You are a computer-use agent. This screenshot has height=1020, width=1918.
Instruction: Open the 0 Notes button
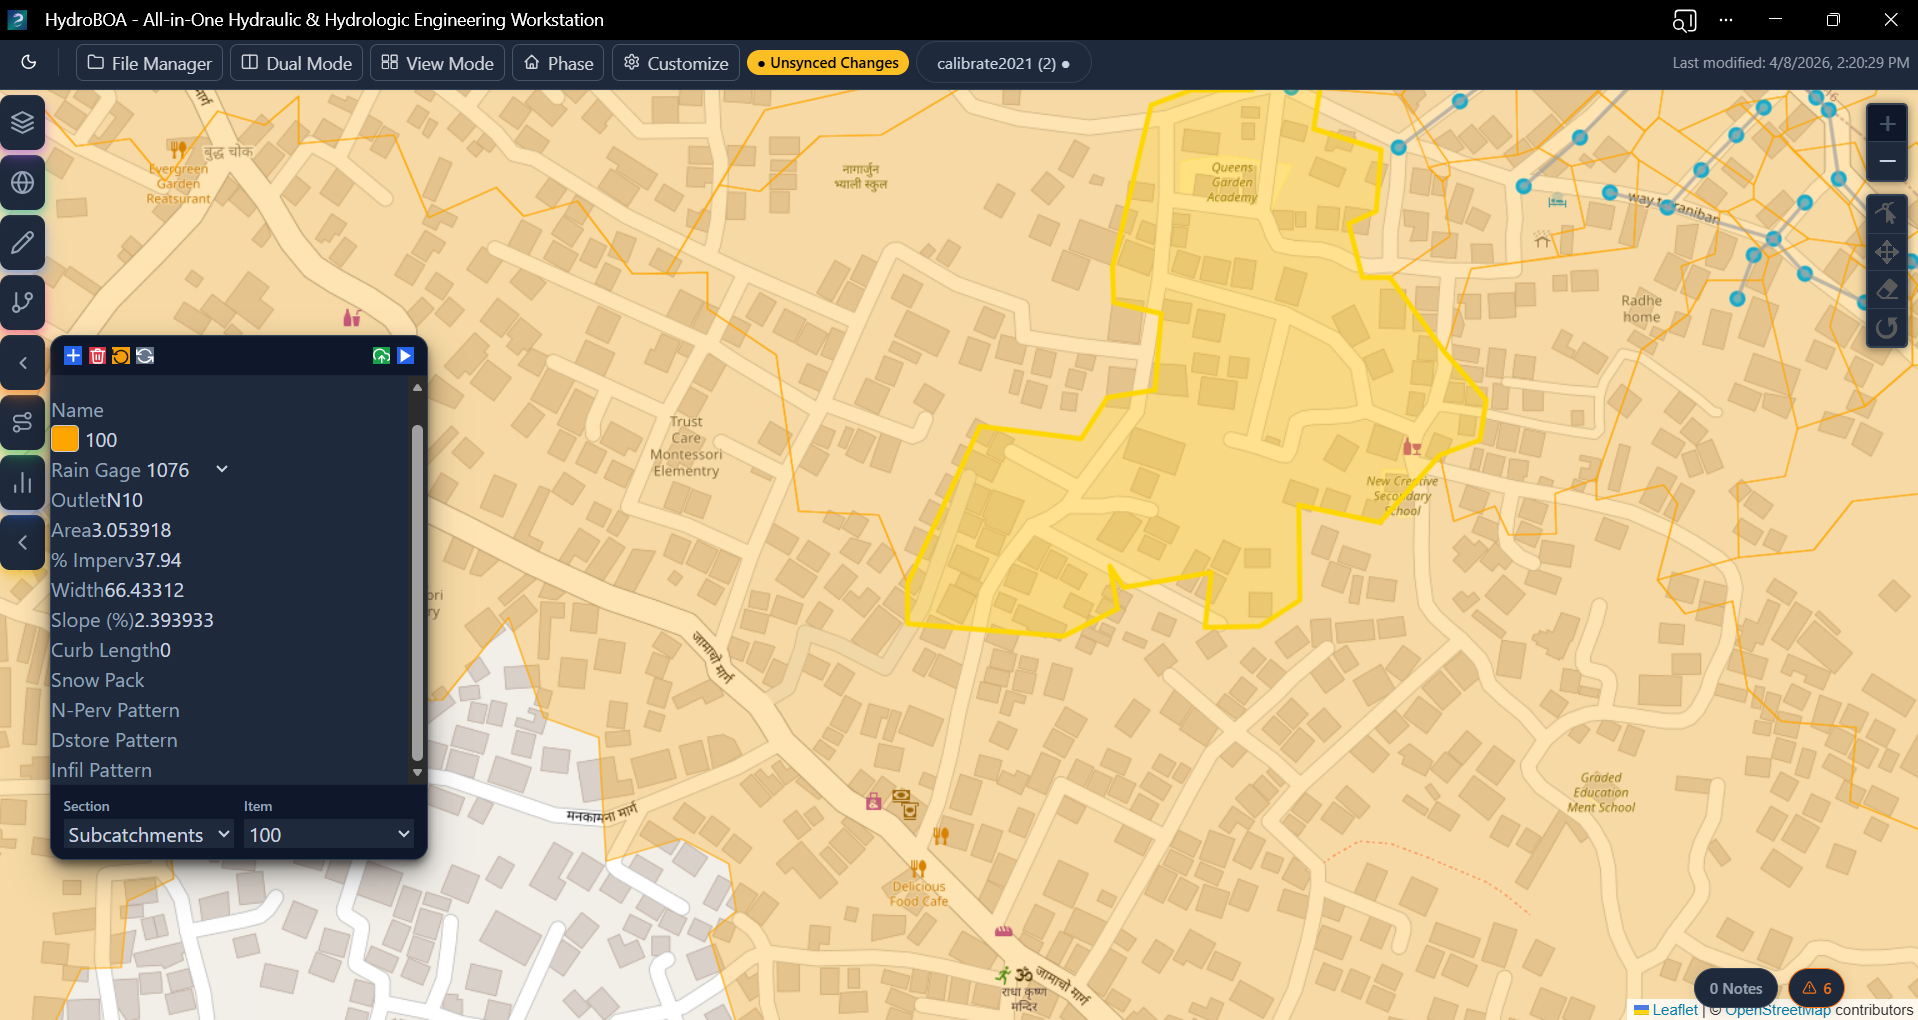click(x=1735, y=988)
